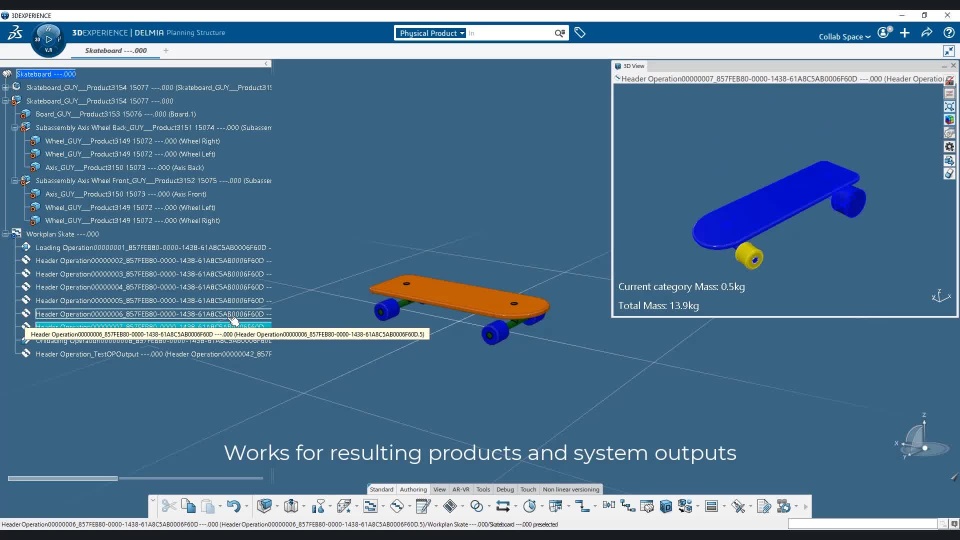Click the swap arrows icon in toolbar

coord(503,506)
